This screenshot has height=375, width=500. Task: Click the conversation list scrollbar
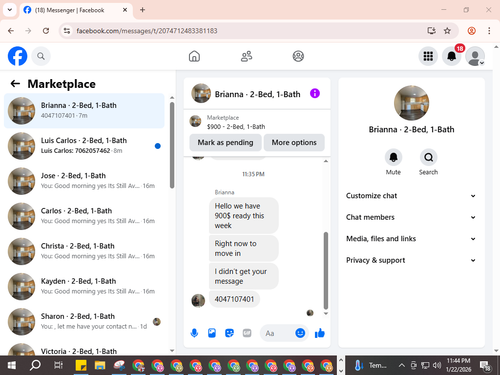[172, 145]
